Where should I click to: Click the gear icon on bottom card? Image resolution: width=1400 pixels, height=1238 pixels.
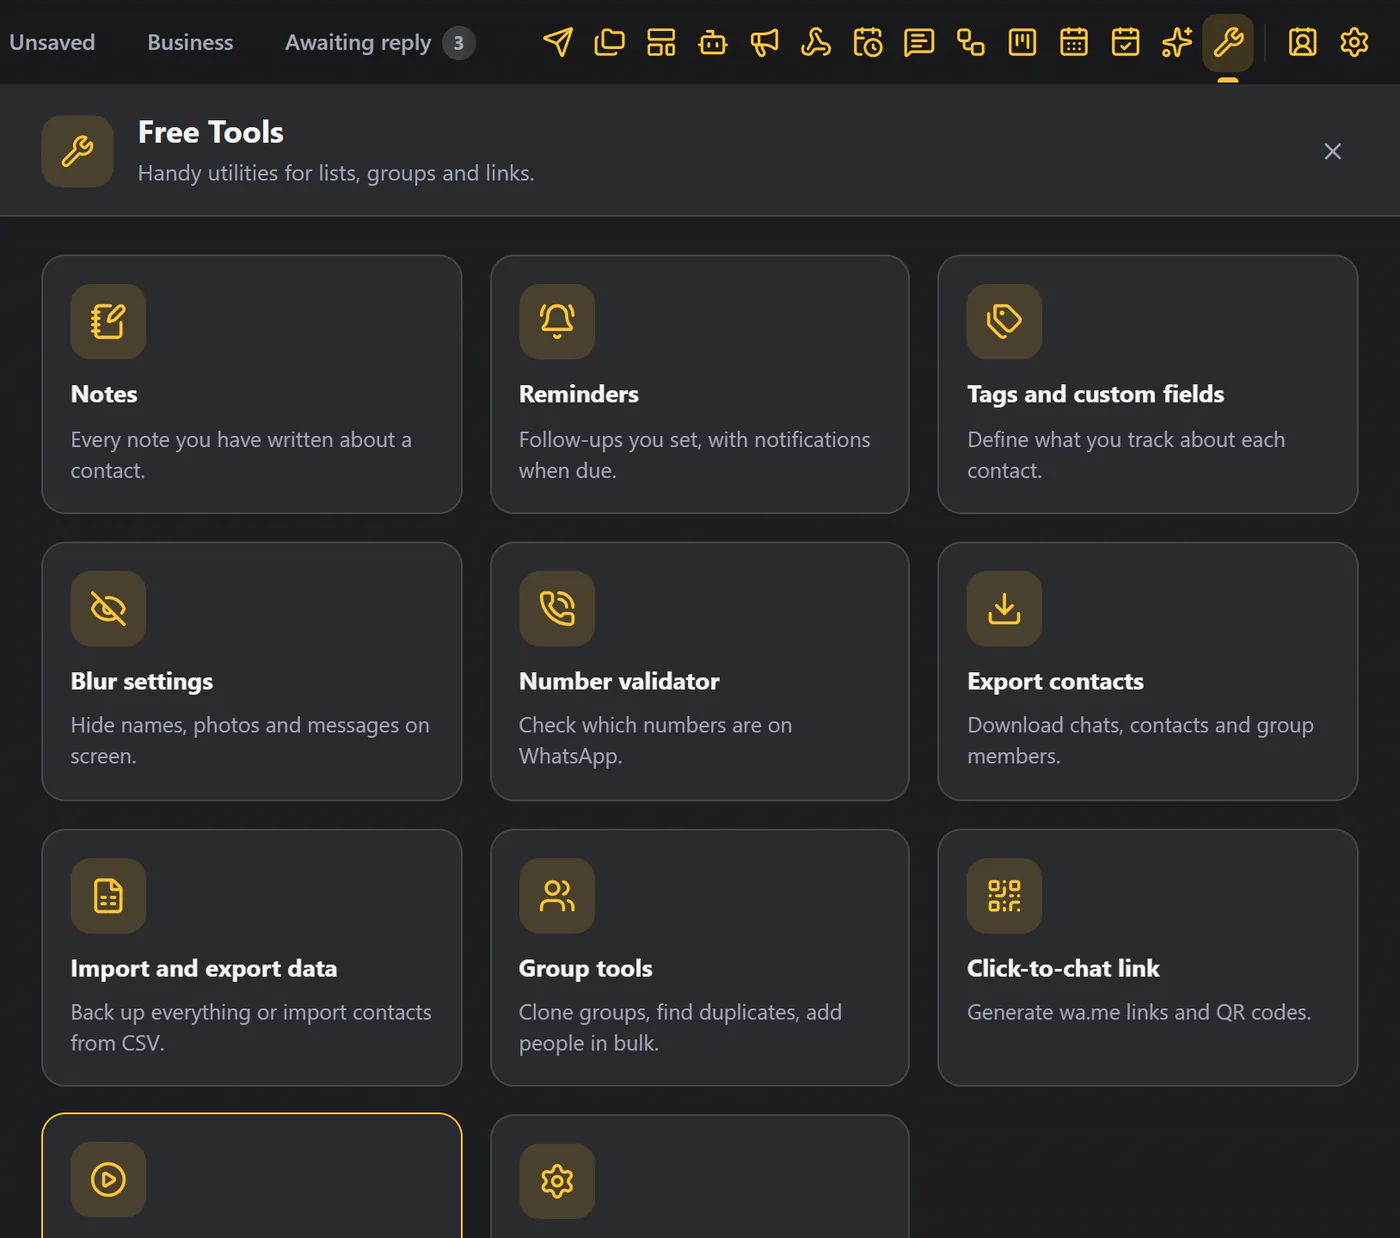[x=557, y=1181]
